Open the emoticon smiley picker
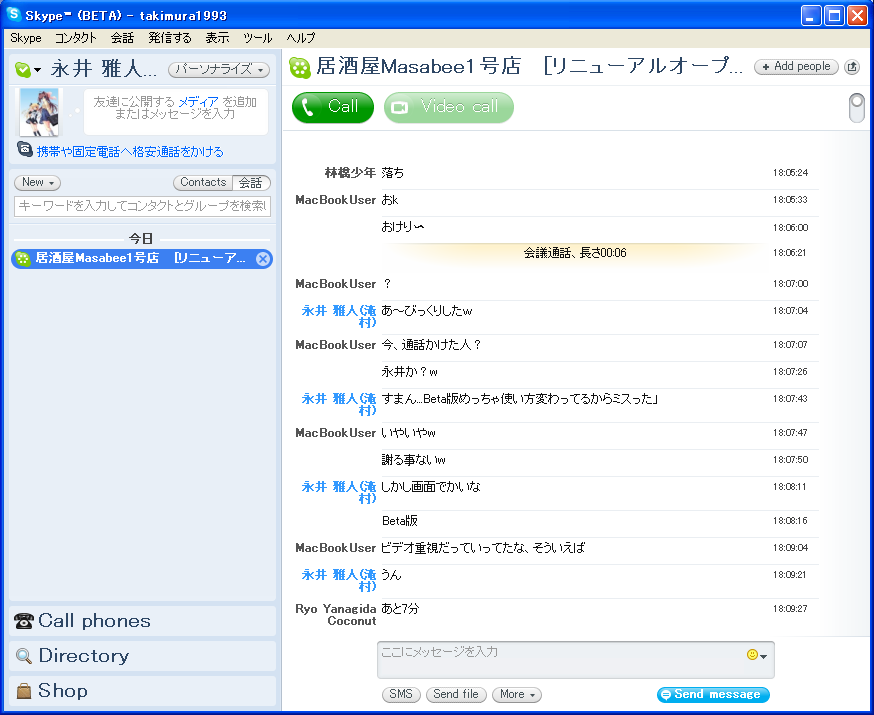This screenshot has height=715, width=874. tap(756, 655)
